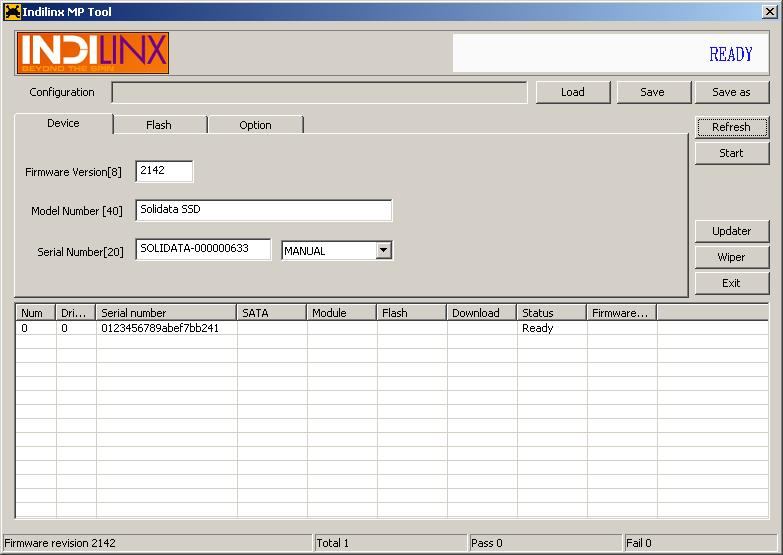Click the Save as button
This screenshot has height=555, width=783.
[x=732, y=92]
